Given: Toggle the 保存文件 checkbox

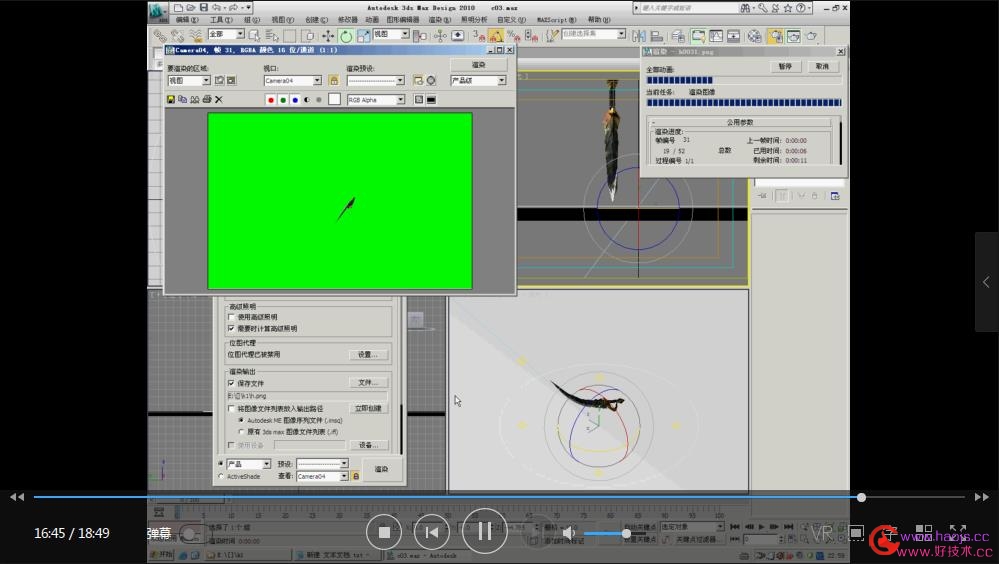Looking at the screenshot, I should tap(231, 383).
